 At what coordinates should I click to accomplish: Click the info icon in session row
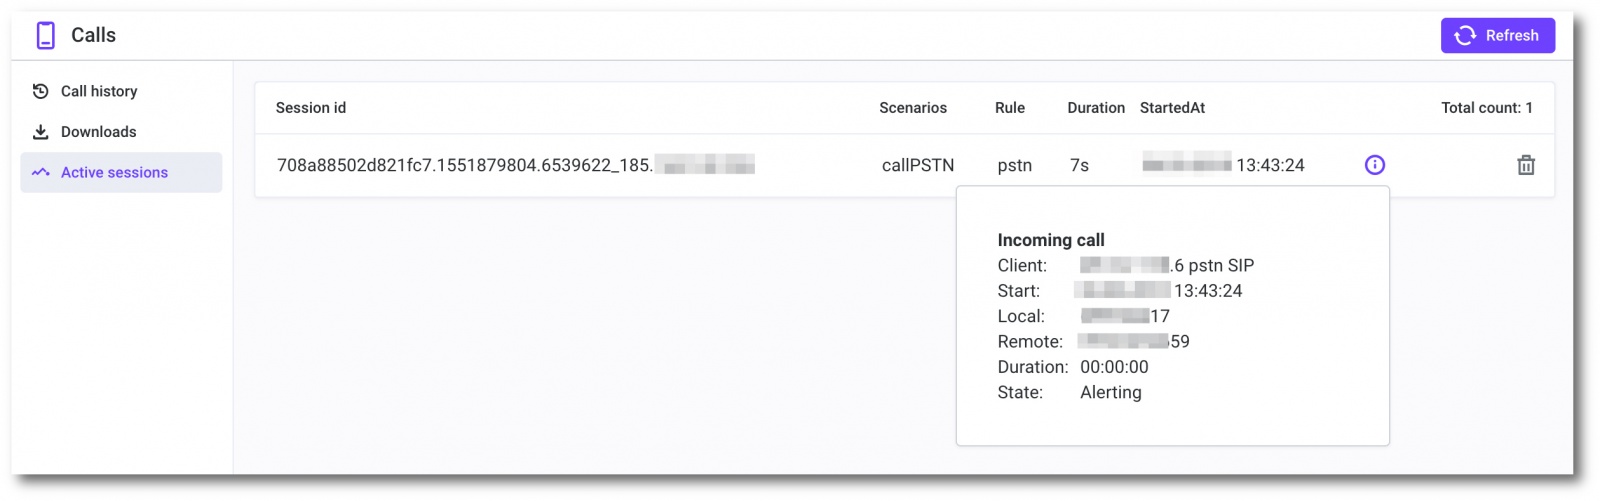tap(1375, 165)
